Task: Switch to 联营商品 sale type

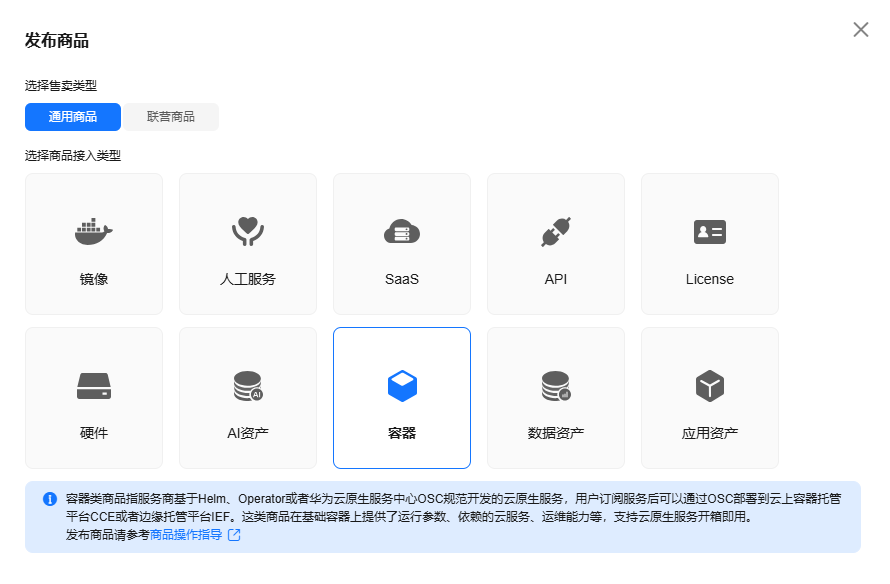Action: pyautogui.click(x=171, y=117)
